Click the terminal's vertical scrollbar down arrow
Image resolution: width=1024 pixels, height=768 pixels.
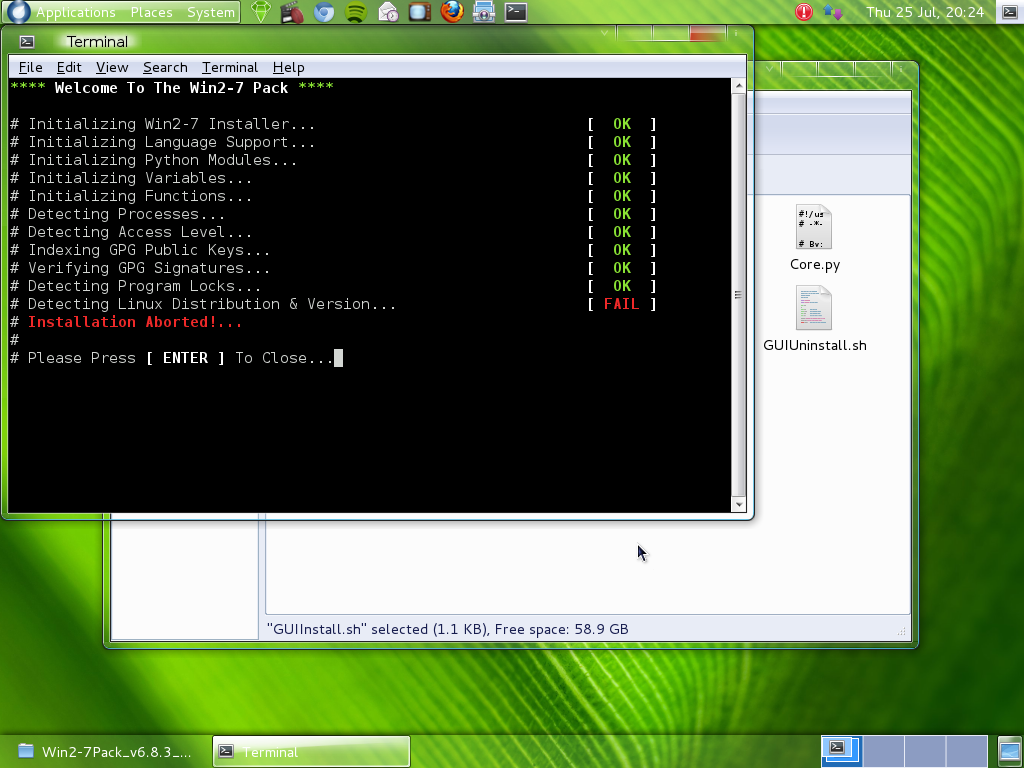coord(739,505)
